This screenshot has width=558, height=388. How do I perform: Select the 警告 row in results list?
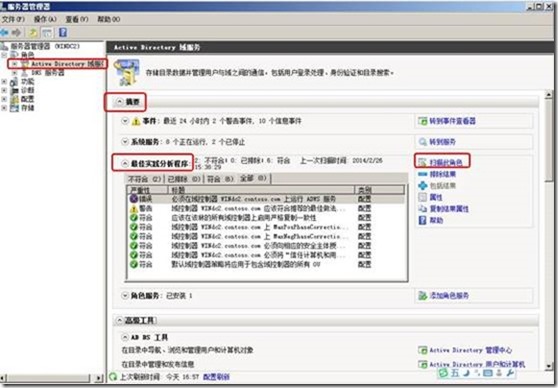click(266, 208)
